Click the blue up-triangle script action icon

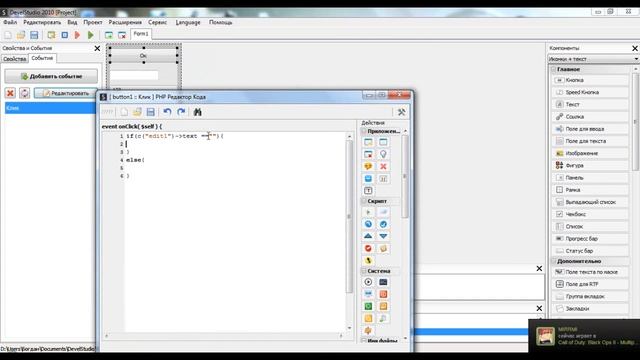(368, 236)
